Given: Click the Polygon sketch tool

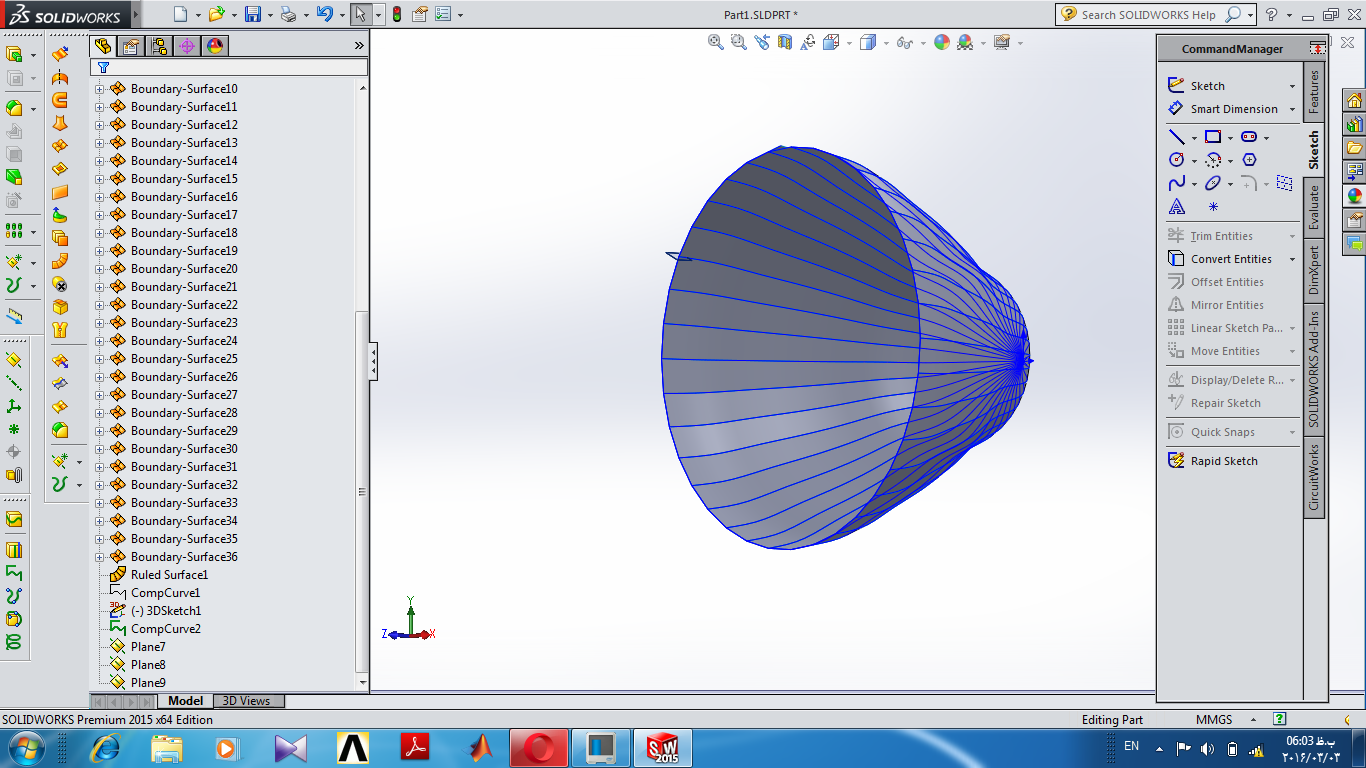Looking at the screenshot, I should click(1249, 160).
